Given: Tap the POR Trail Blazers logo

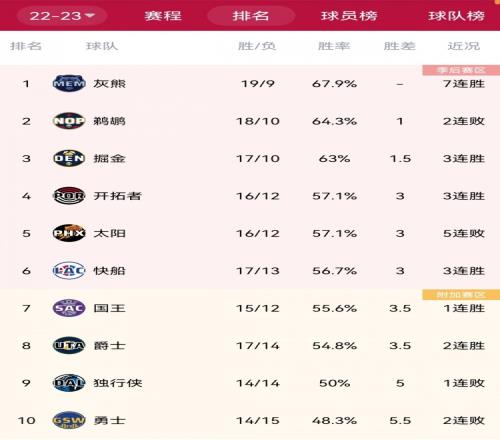Looking at the screenshot, I should pyautogui.click(x=69, y=196).
